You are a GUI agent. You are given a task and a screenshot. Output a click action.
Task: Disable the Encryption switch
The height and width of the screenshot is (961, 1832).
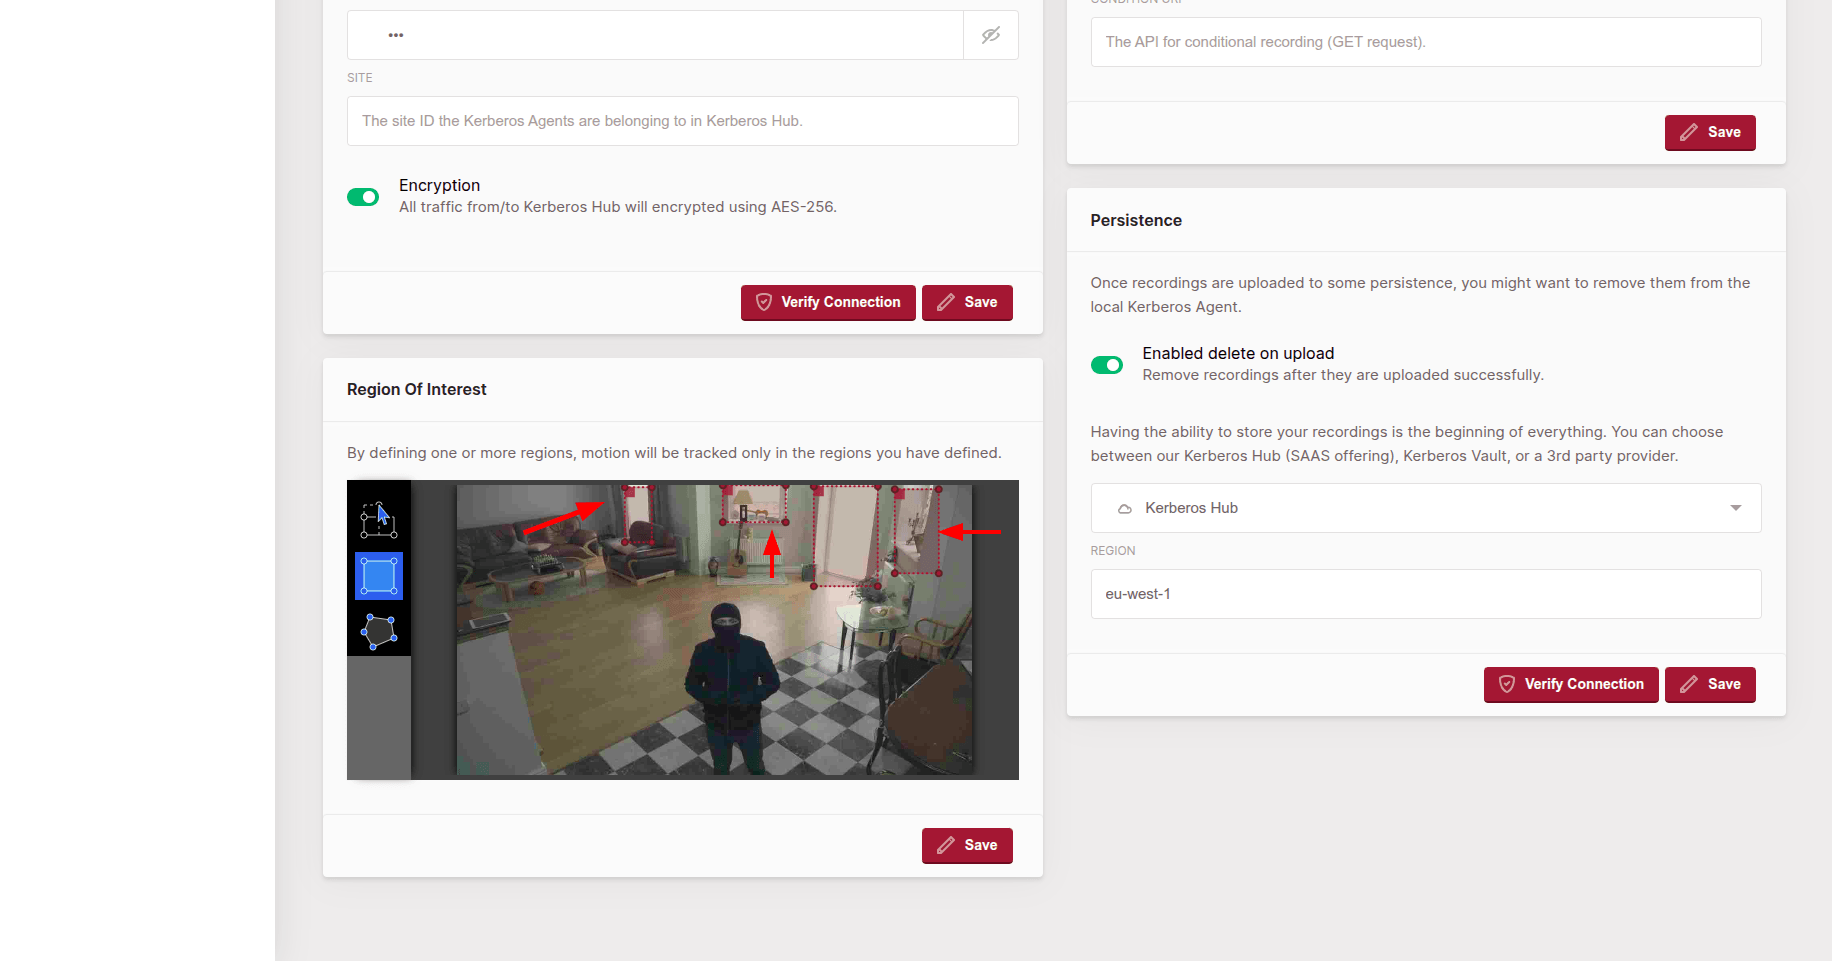363,197
